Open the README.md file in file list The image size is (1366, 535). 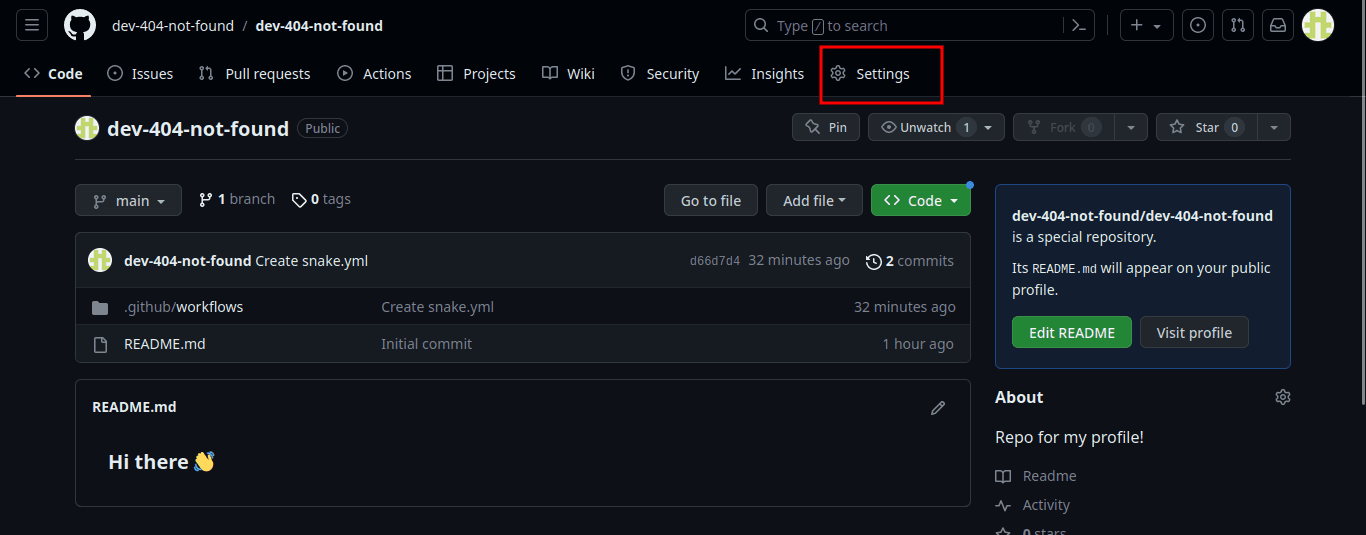[165, 344]
